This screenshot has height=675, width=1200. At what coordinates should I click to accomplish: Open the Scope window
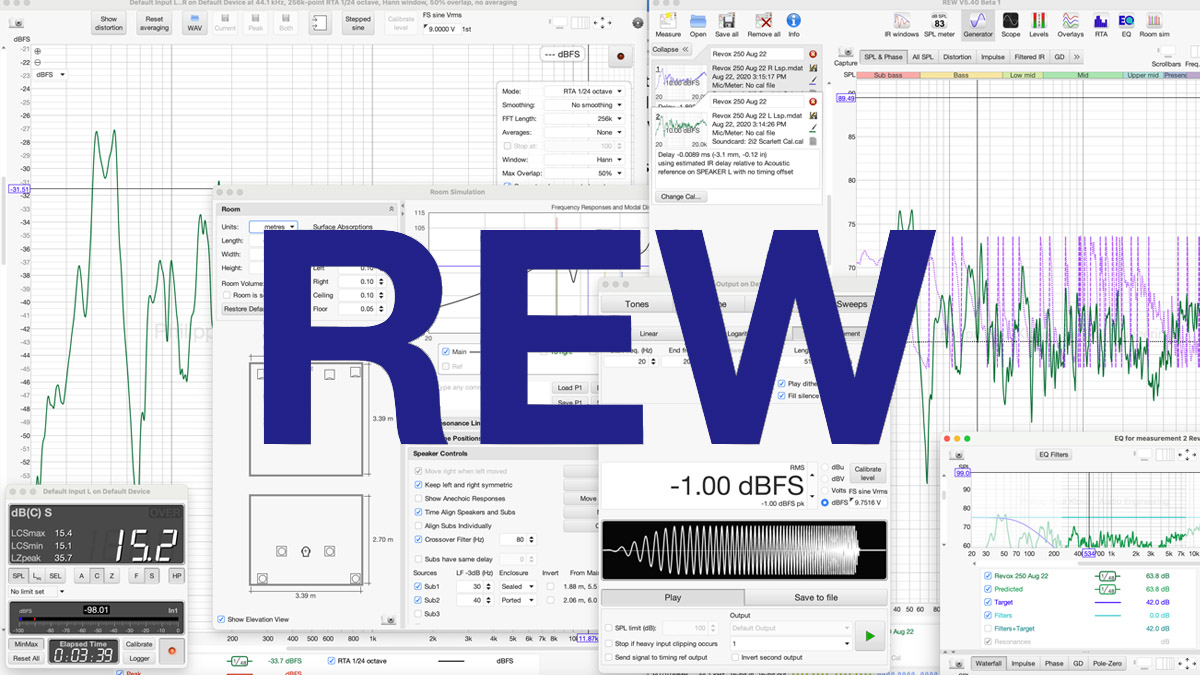1011,20
